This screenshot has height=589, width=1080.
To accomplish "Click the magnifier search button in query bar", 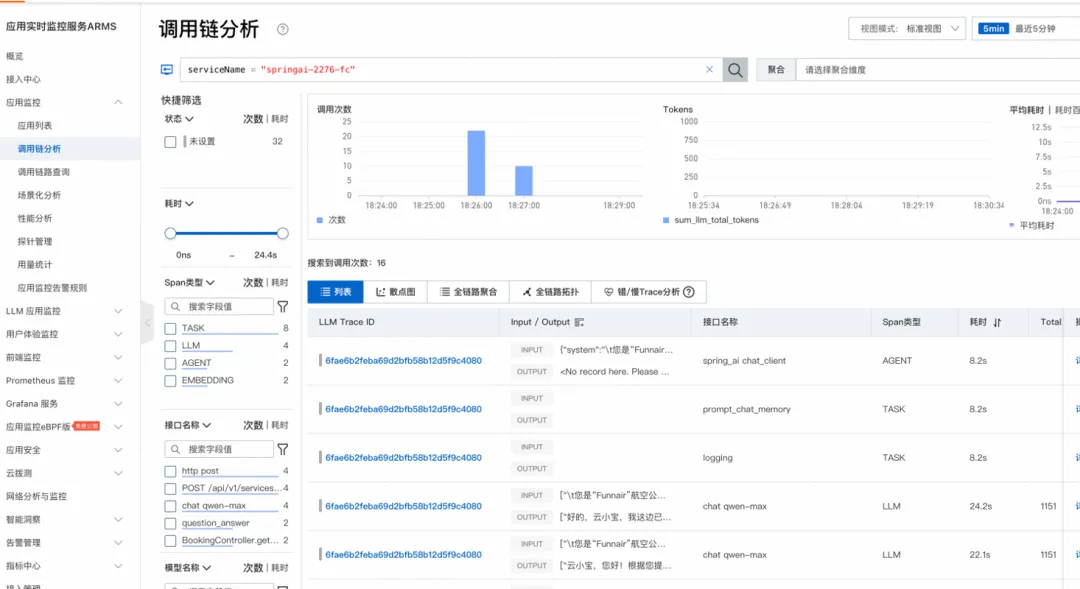I will click(x=735, y=70).
